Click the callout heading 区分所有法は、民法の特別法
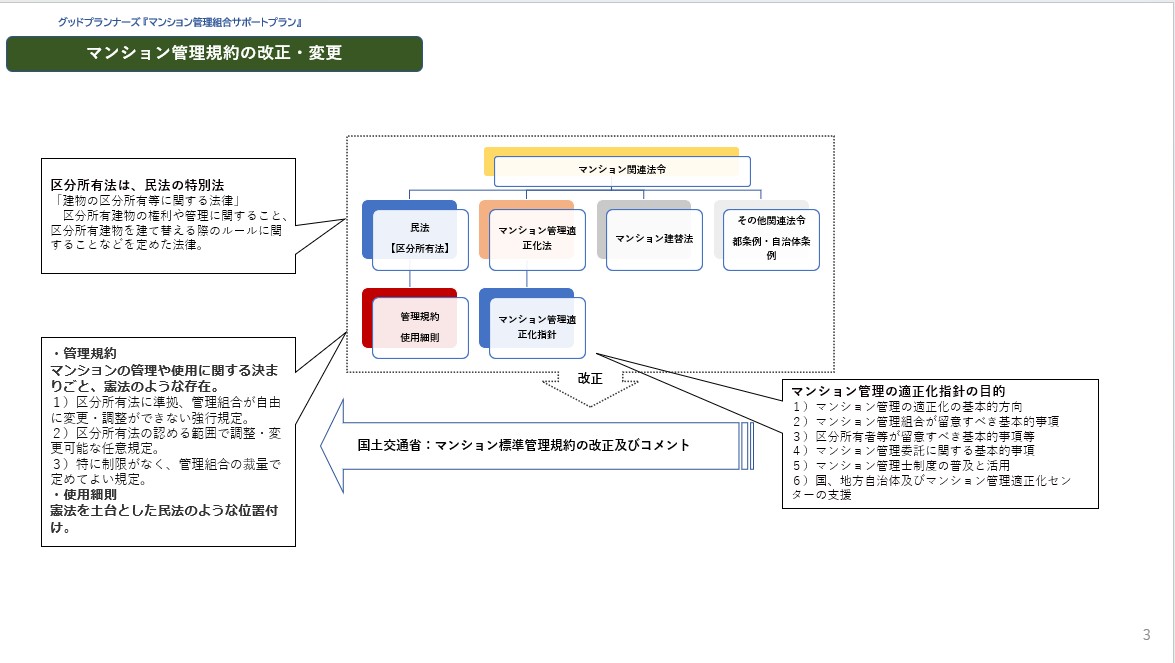This screenshot has height=663, width=1175. (x=137, y=185)
